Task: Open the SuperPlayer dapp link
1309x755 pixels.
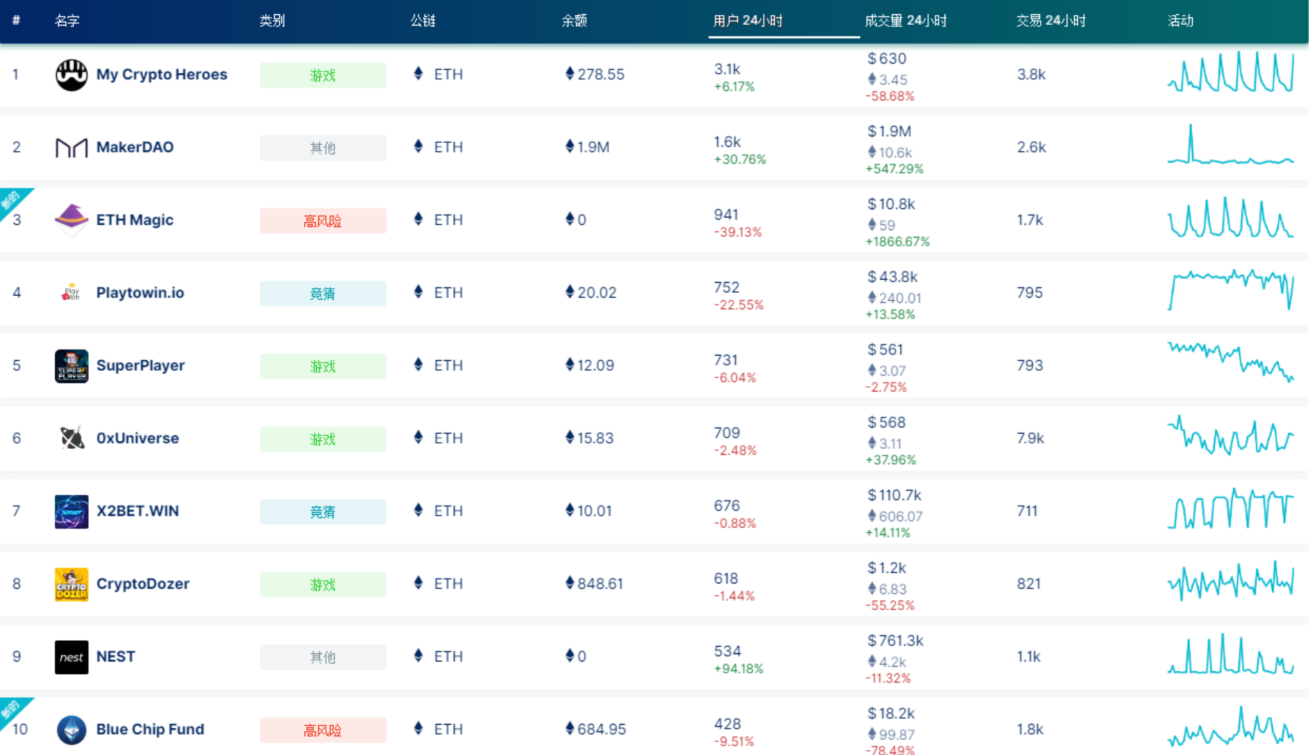Action: click(141, 365)
